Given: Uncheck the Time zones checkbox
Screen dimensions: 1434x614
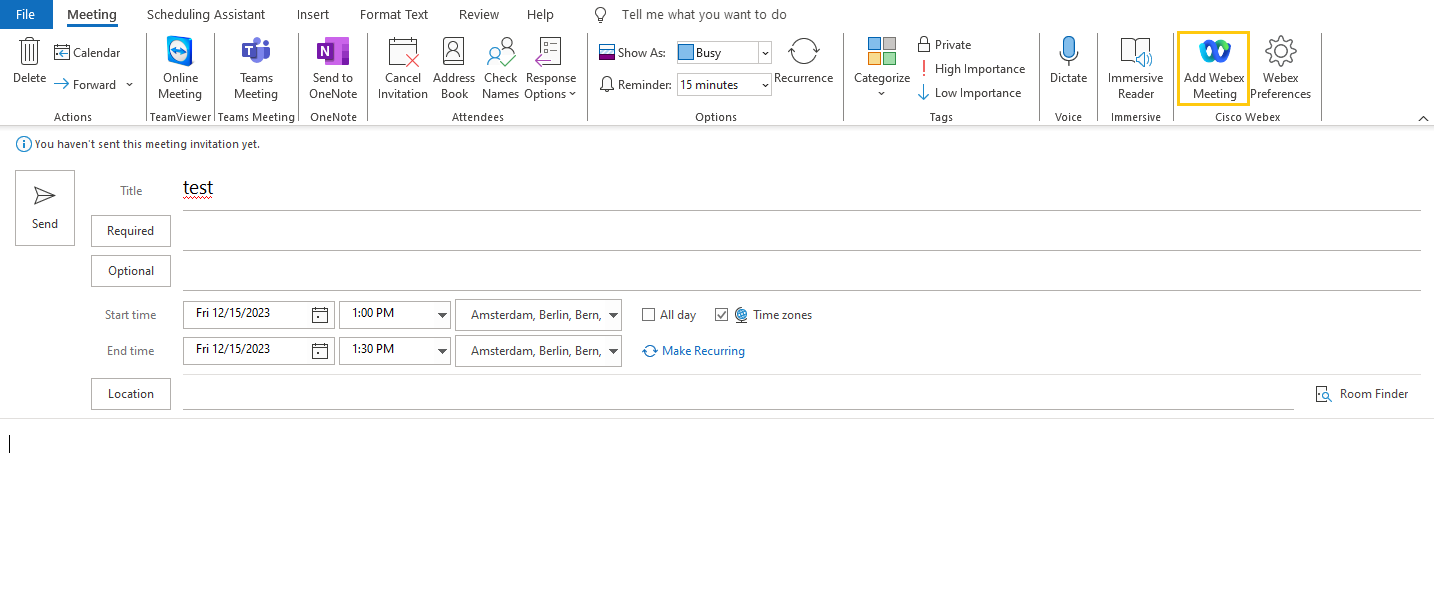Looking at the screenshot, I should 722,315.
